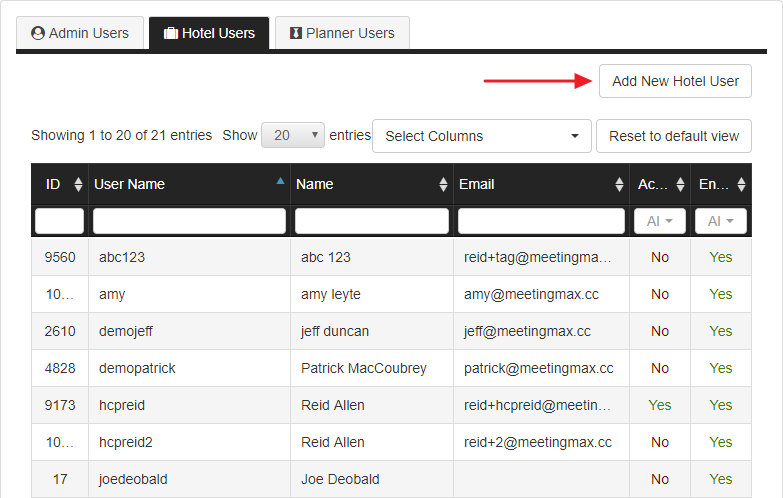Open the Admin Users tab
Image resolution: width=783 pixels, height=498 pixels.
[80, 33]
